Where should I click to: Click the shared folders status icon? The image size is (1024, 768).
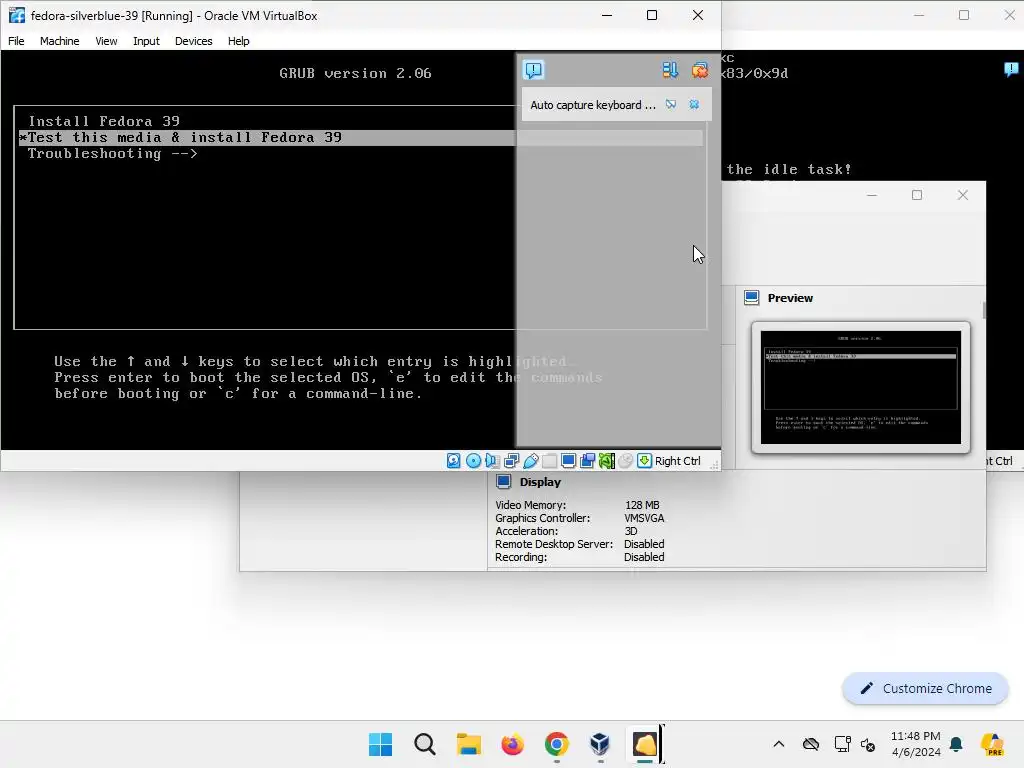(549, 461)
